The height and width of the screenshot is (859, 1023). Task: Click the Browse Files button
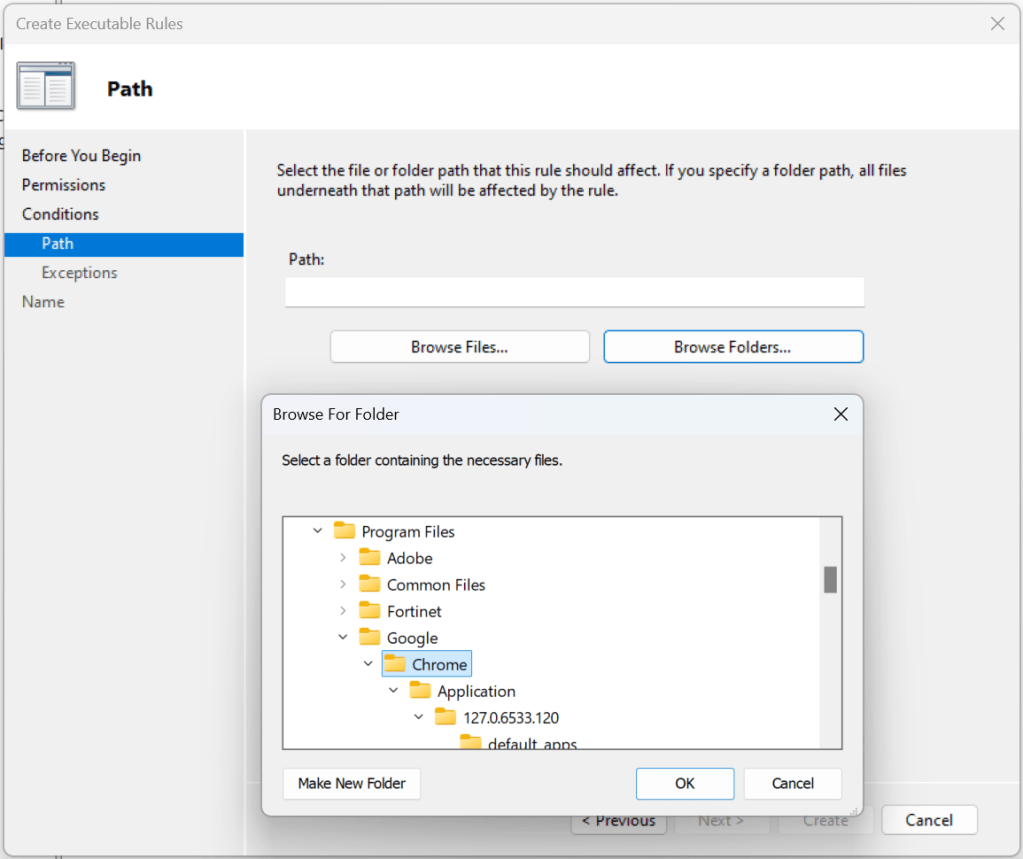pos(459,347)
